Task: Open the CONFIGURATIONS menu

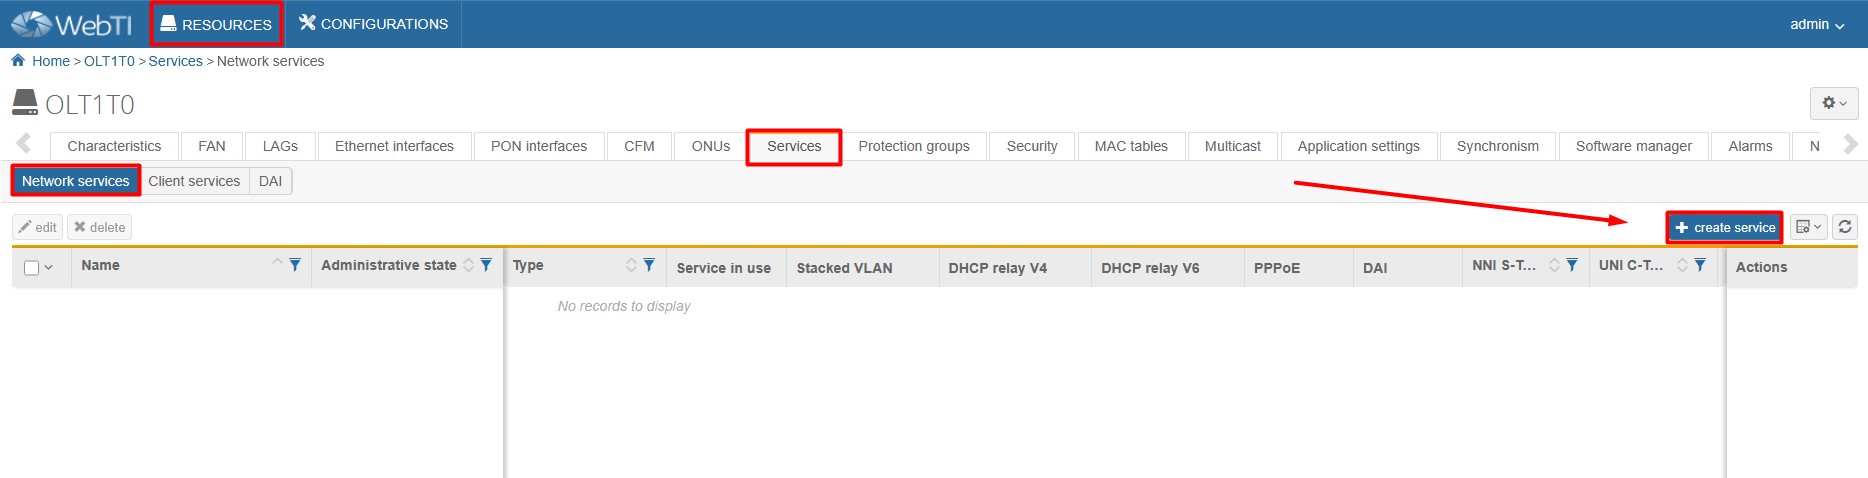Action: (373, 24)
